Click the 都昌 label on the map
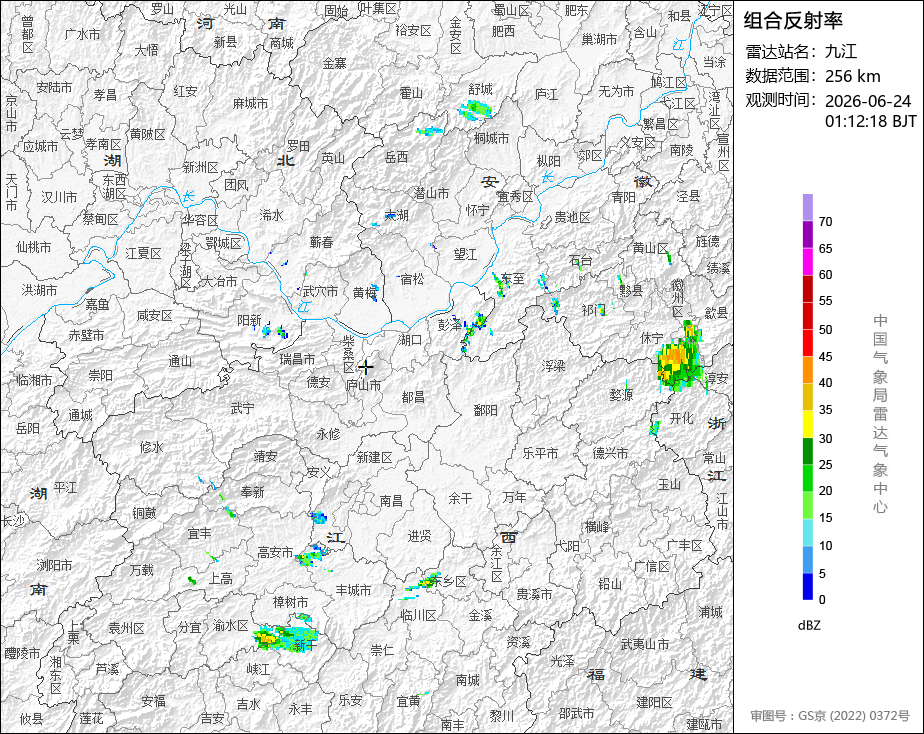This screenshot has height=734, width=924. click(x=413, y=398)
